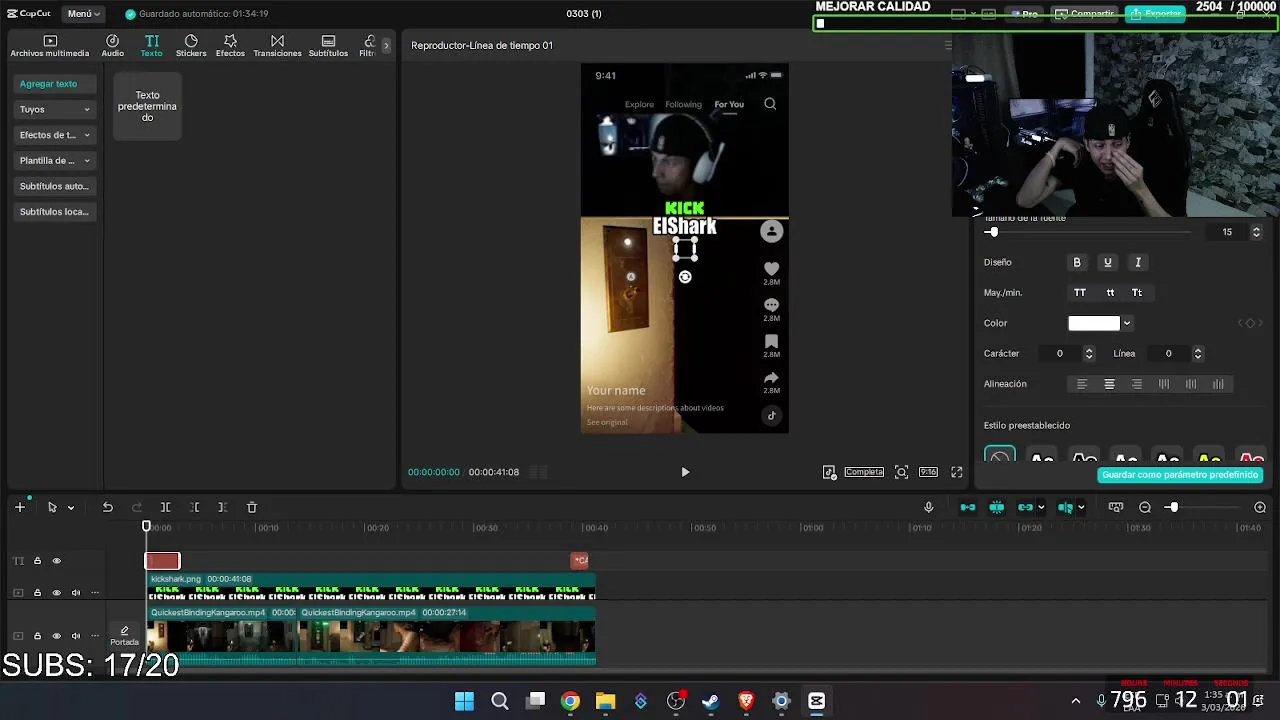Click the Línea spacing stepper
Viewport: 1280px width, 720px height.
[1198, 353]
